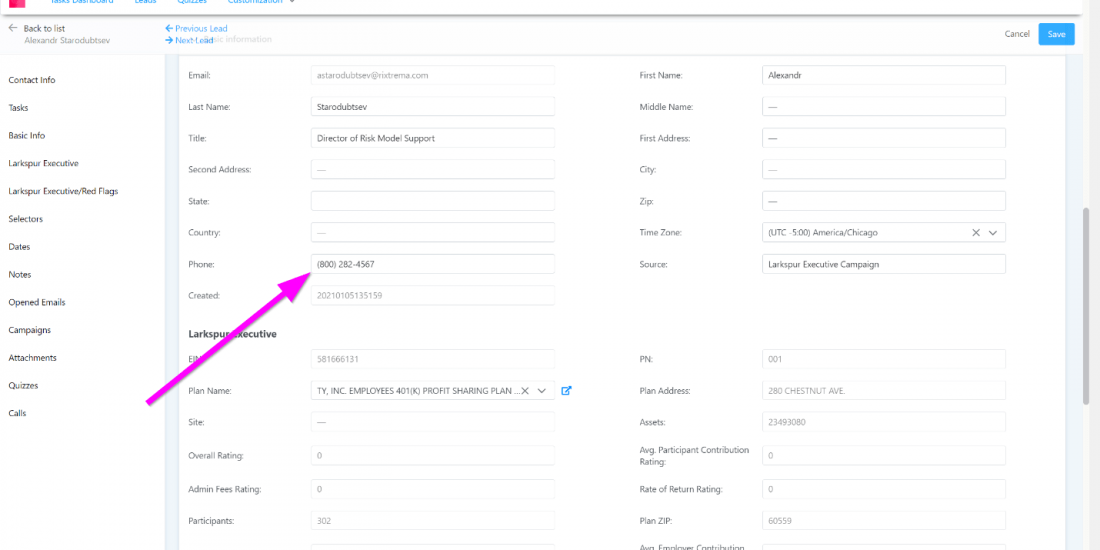Click the pink app logo at top left
This screenshot has width=1100, height=550.
pos(17,3)
